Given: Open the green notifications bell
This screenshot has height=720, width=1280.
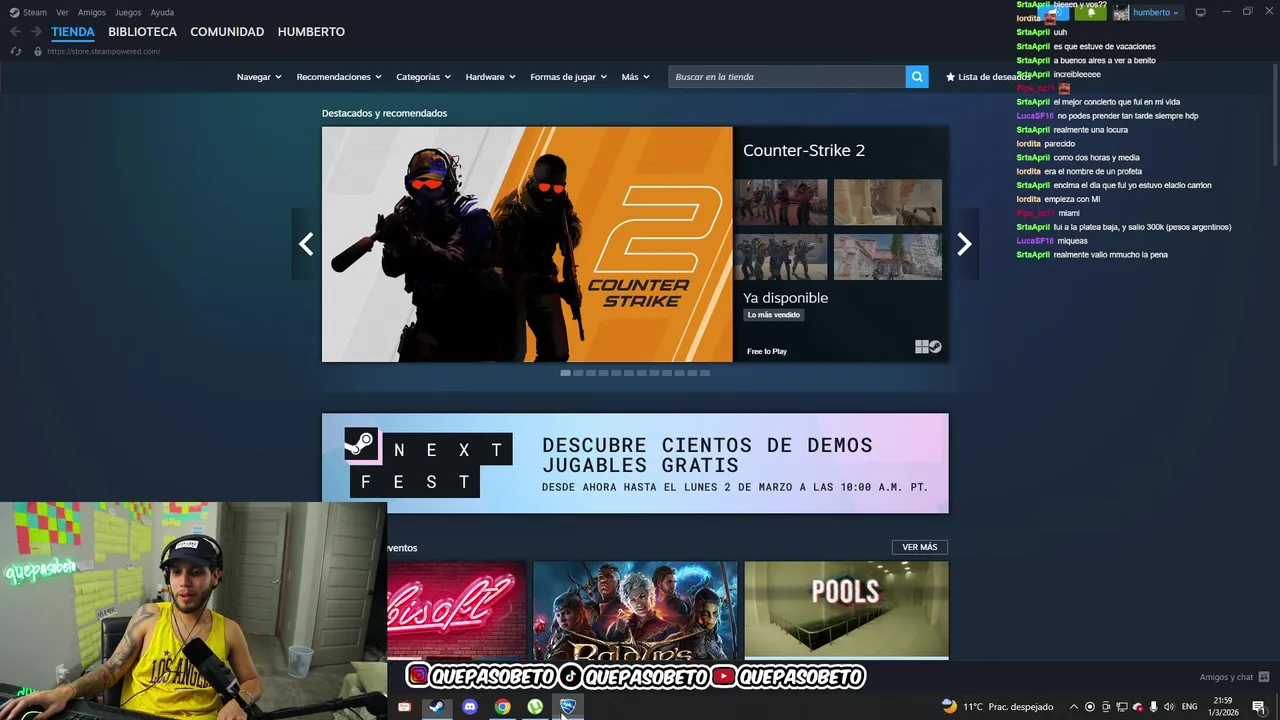Looking at the screenshot, I should (x=1091, y=12).
